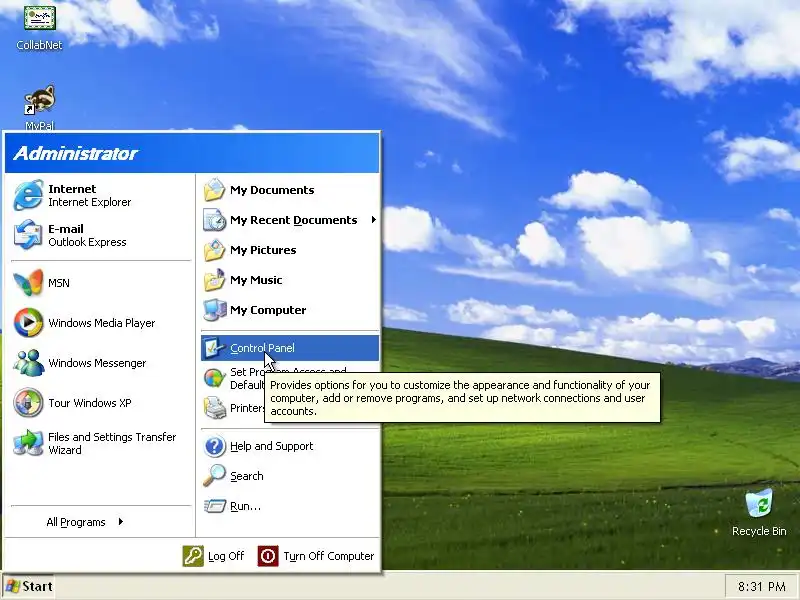Click the Files and Settings Transfer Wizard label

coord(112,443)
